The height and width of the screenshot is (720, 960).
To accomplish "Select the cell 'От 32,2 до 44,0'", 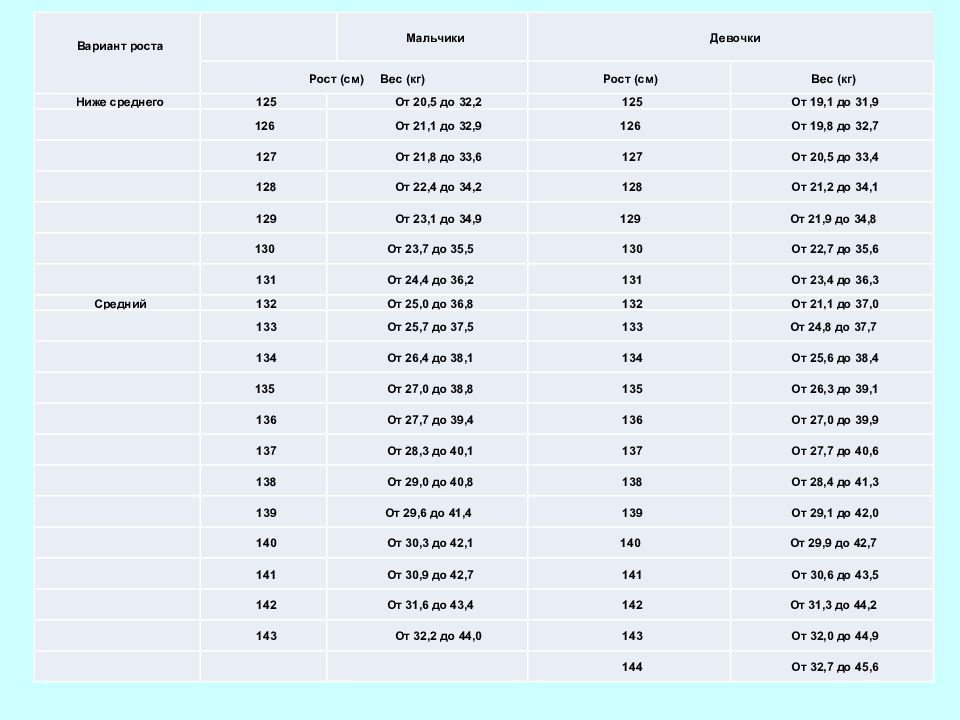I will coord(438,636).
